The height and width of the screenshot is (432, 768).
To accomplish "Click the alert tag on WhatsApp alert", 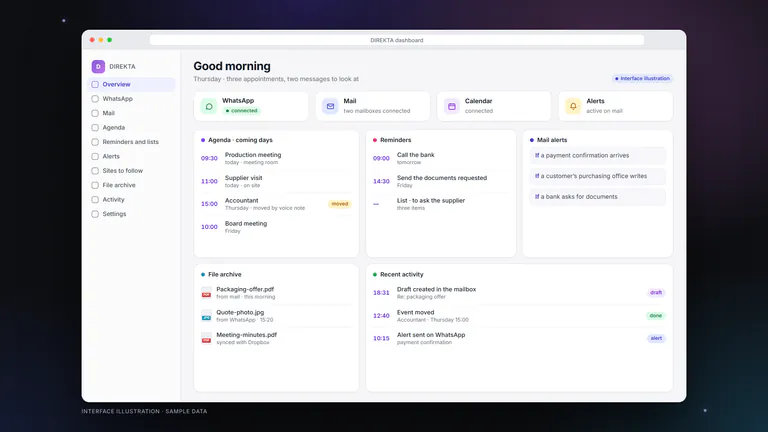I will (x=656, y=338).
